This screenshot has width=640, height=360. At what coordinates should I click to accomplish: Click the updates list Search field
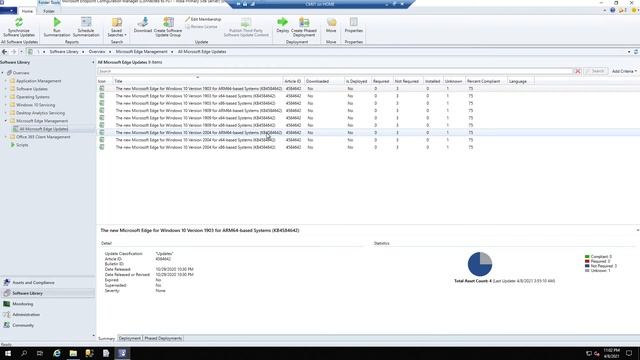335,71
